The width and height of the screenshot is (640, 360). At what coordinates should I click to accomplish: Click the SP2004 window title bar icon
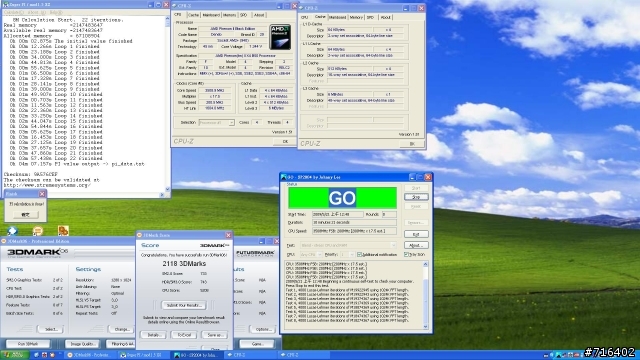(284, 177)
